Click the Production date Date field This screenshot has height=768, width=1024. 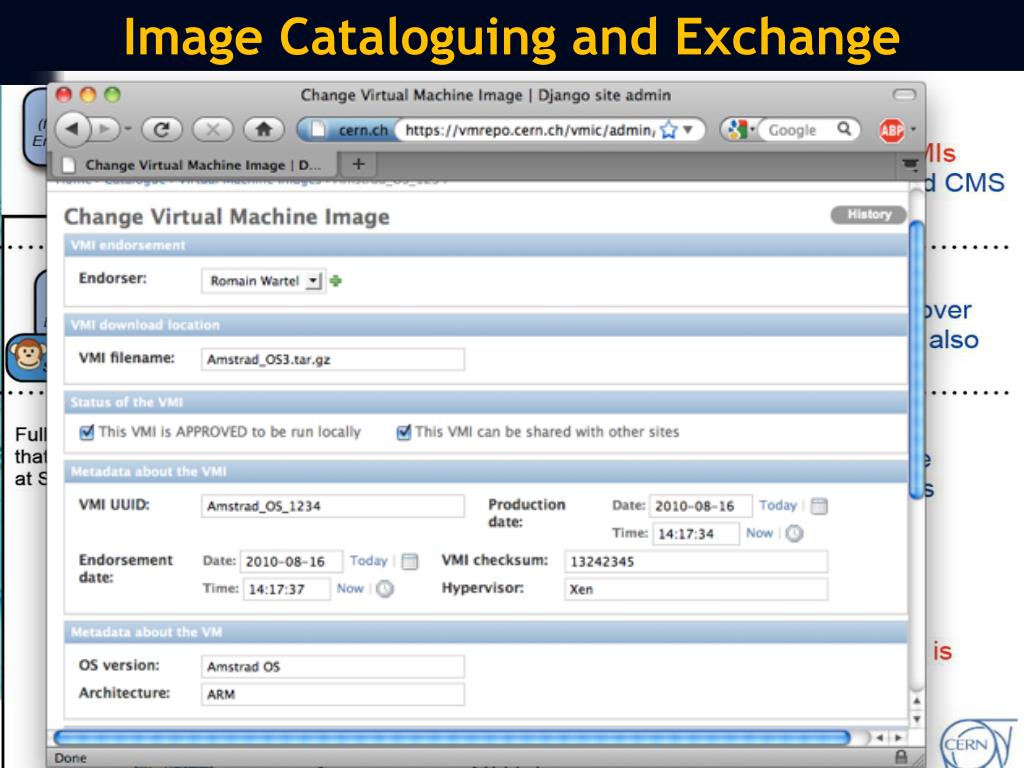[701, 506]
